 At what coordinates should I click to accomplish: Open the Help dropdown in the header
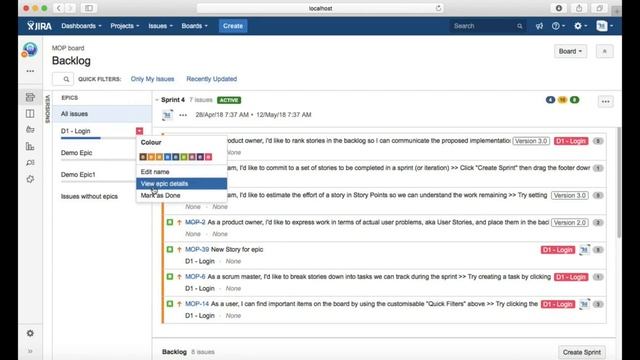[x=558, y=26]
